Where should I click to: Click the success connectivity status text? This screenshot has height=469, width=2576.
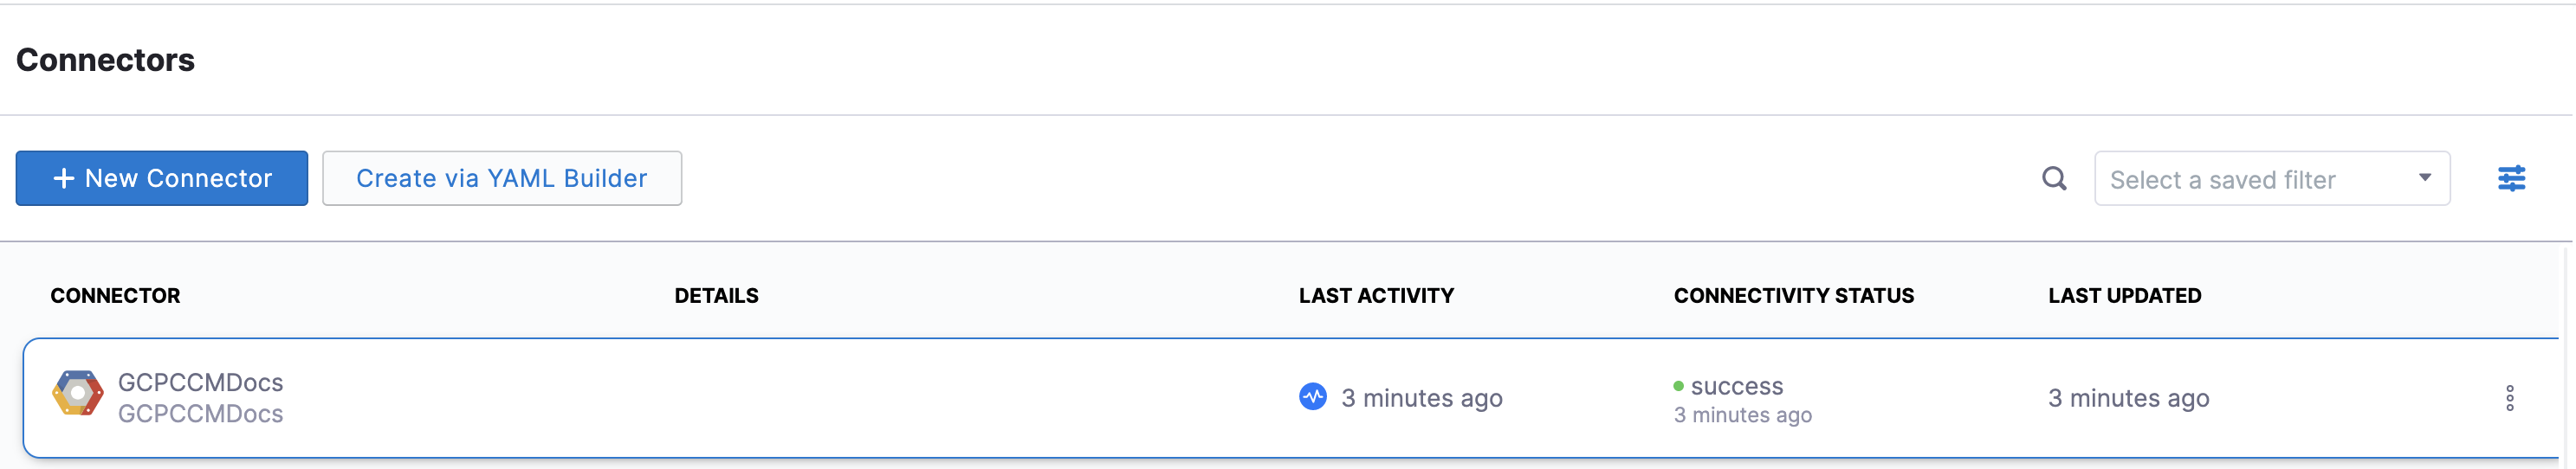click(x=1736, y=386)
